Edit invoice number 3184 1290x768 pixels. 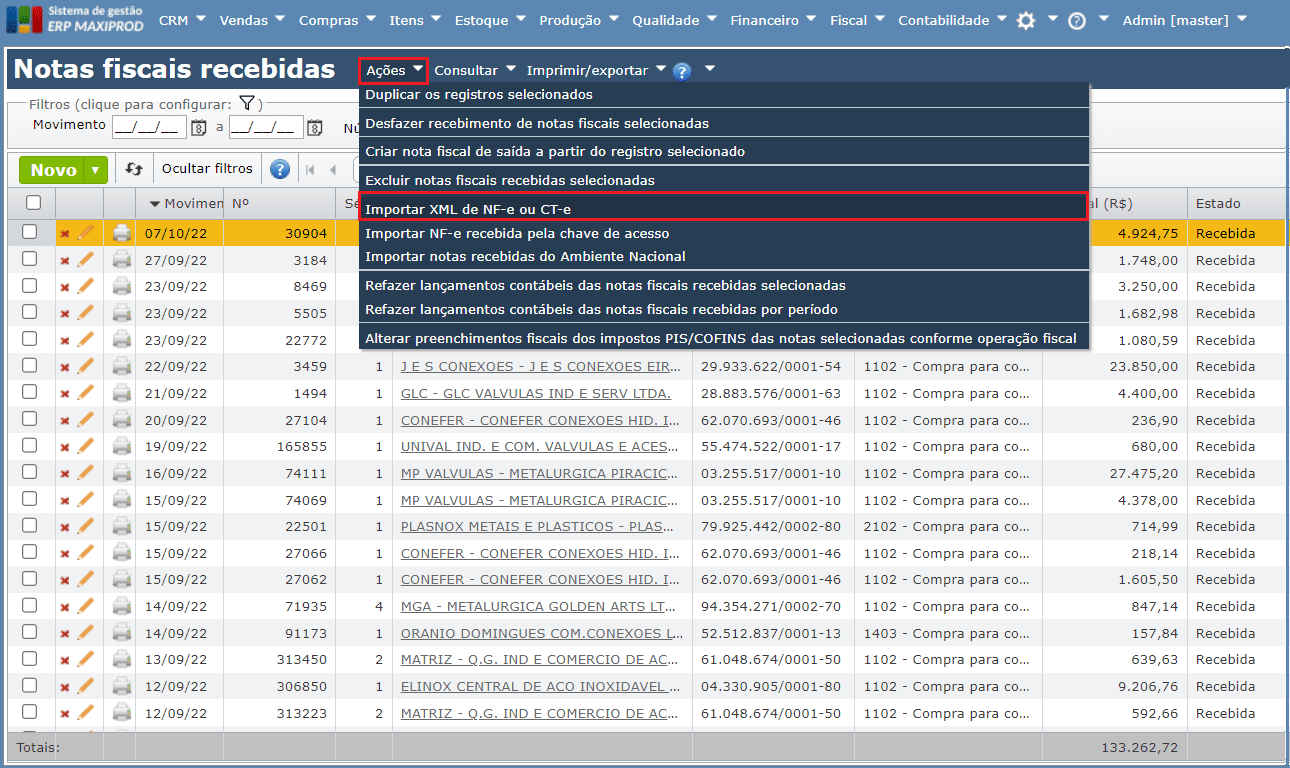86,260
